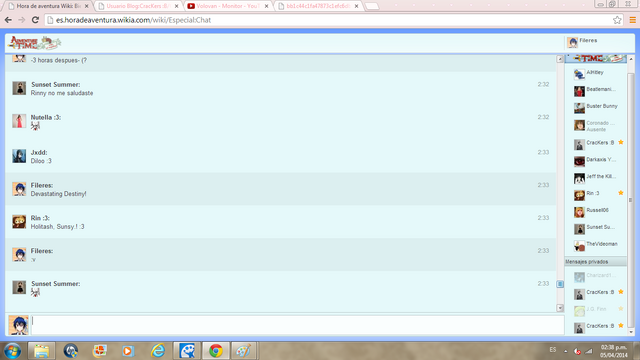The height and width of the screenshot is (360, 640).
Task: Click the Adventure Time wiki logo
Action: pos(35,43)
